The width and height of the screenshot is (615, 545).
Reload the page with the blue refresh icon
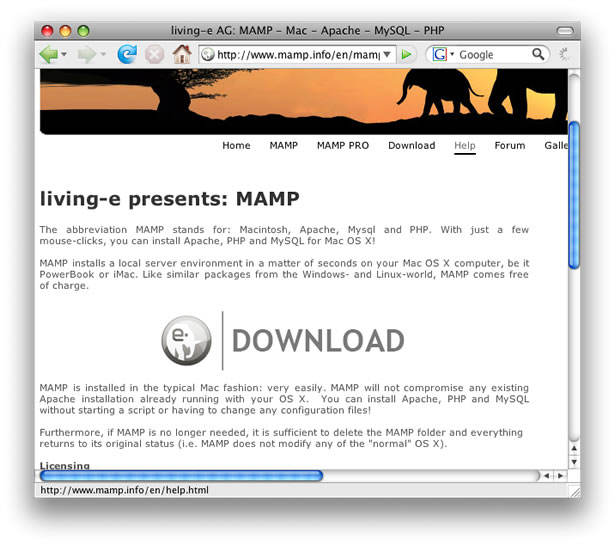(x=127, y=54)
